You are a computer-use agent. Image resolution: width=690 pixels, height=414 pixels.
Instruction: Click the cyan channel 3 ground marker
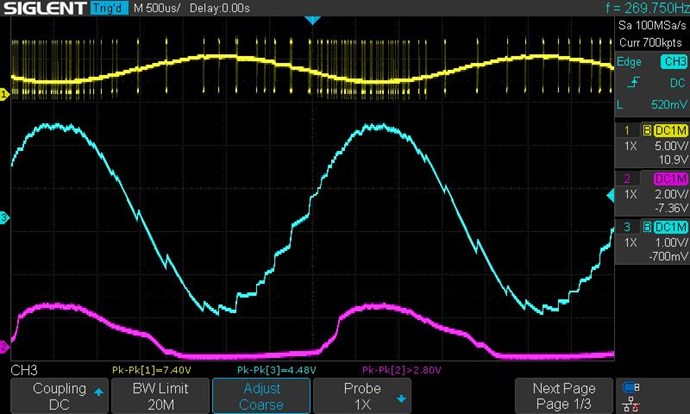pyautogui.click(x=4, y=217)
